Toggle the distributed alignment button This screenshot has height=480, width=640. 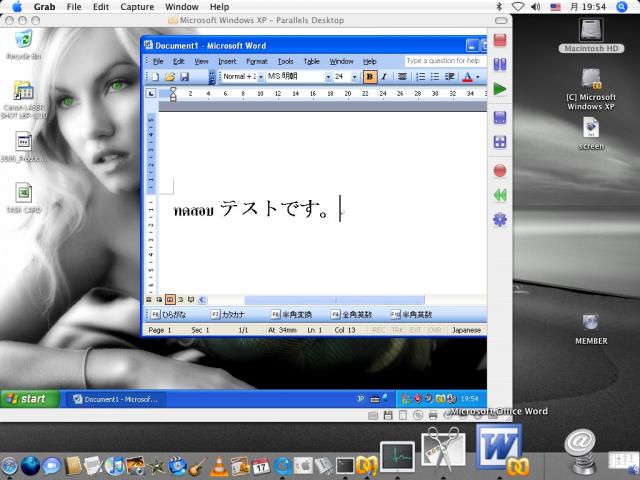(x=402, y=77)
